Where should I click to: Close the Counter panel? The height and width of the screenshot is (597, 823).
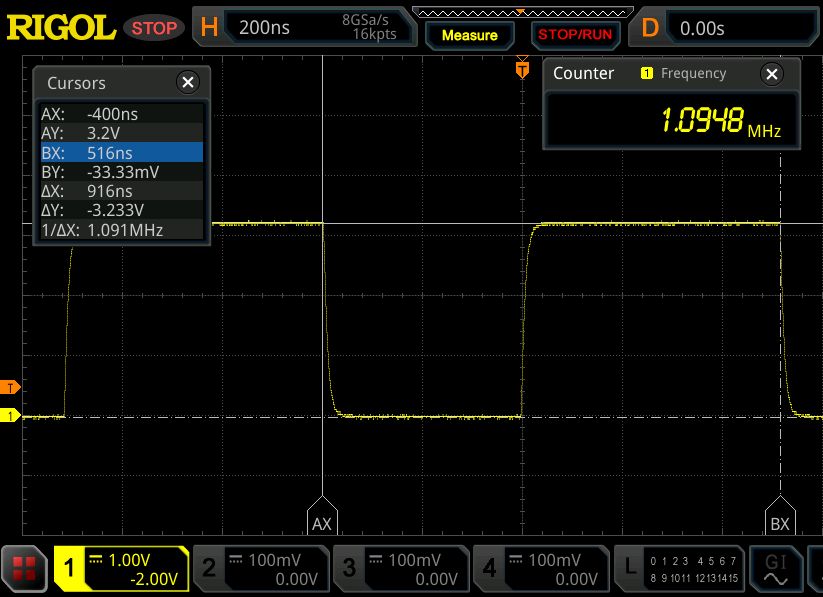point(771,74)
